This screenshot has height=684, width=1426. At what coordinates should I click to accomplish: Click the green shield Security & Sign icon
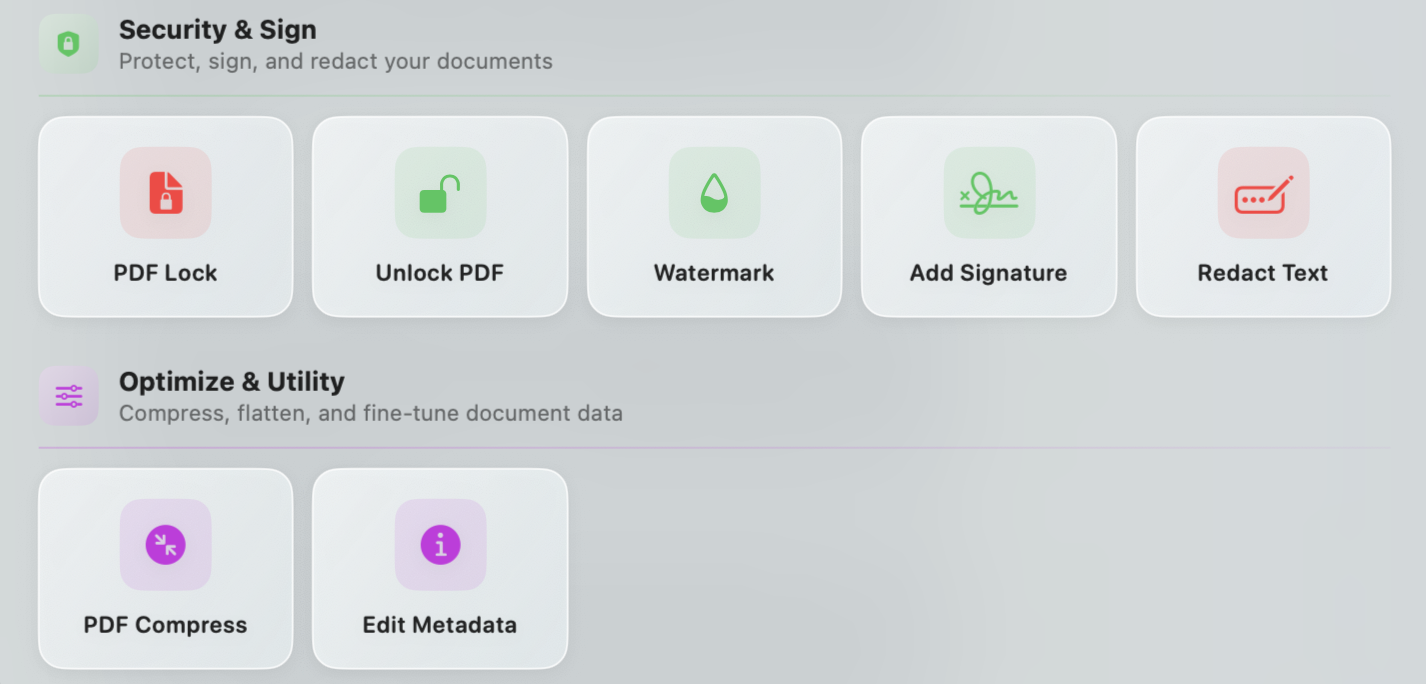click(x=68, y=44)
